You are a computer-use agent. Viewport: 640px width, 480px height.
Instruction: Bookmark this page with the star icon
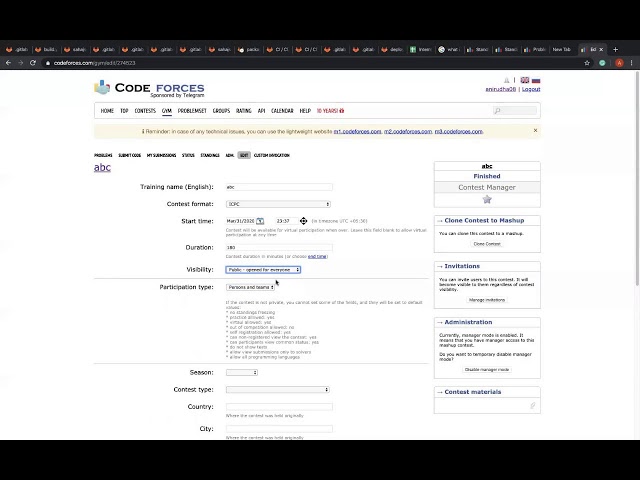click(x=587, y=63)
